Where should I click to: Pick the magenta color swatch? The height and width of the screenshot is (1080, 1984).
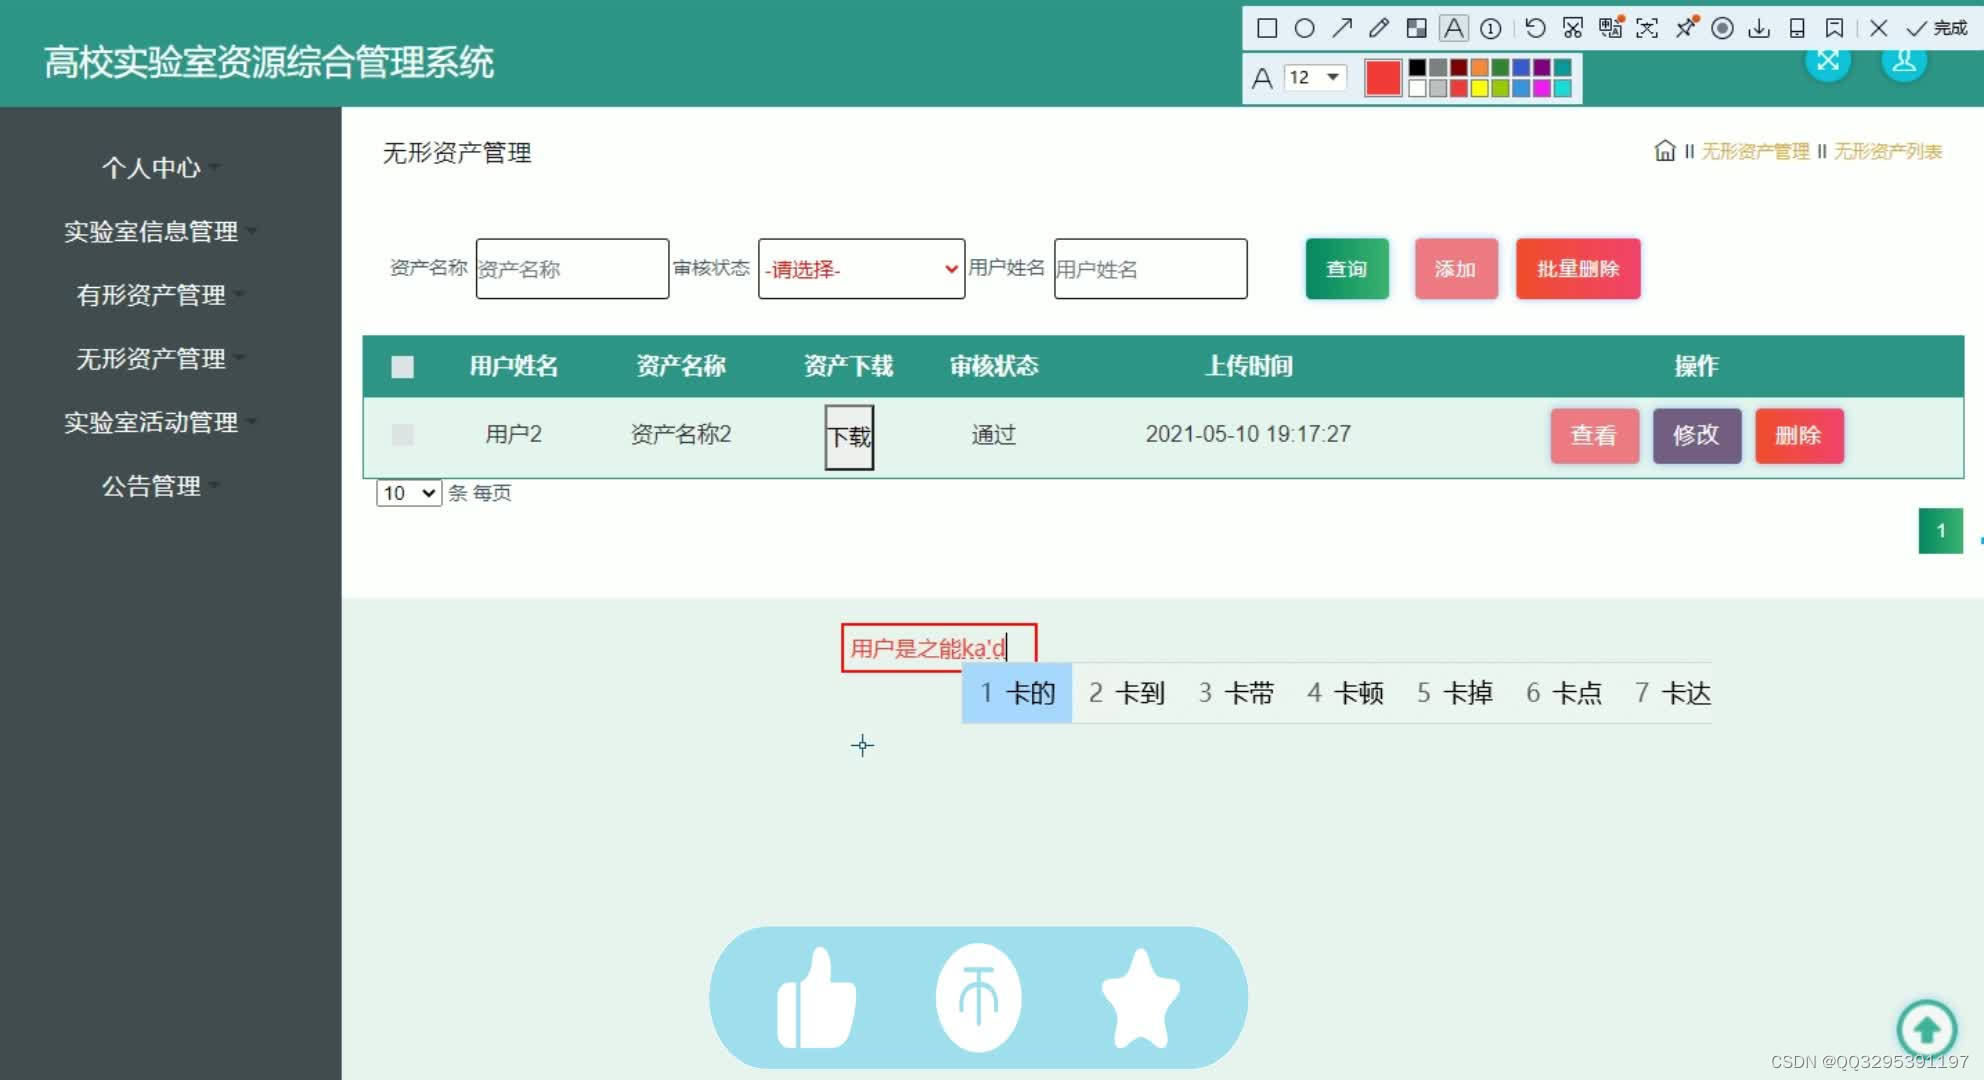point(1542,88)
